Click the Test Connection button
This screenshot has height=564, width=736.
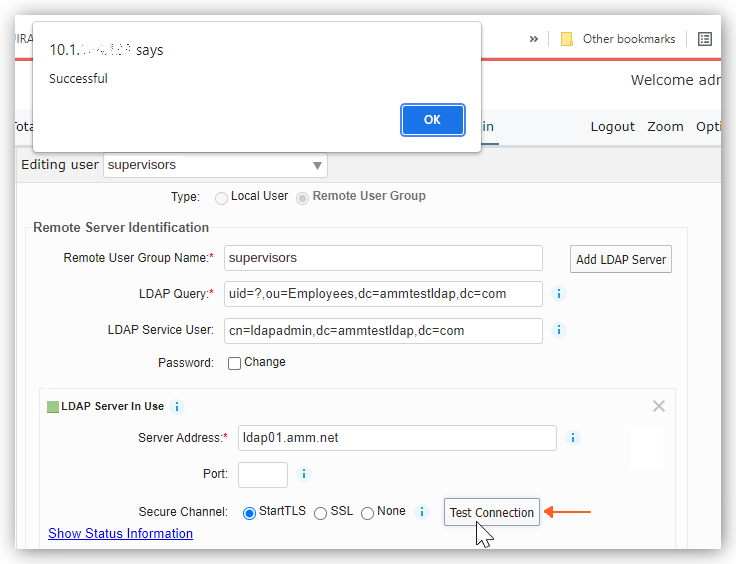pyautogui.click(x=491, y=512)
